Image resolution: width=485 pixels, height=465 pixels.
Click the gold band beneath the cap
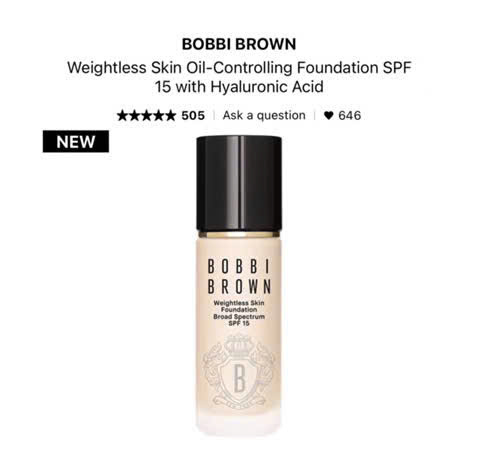pos(239,234)
